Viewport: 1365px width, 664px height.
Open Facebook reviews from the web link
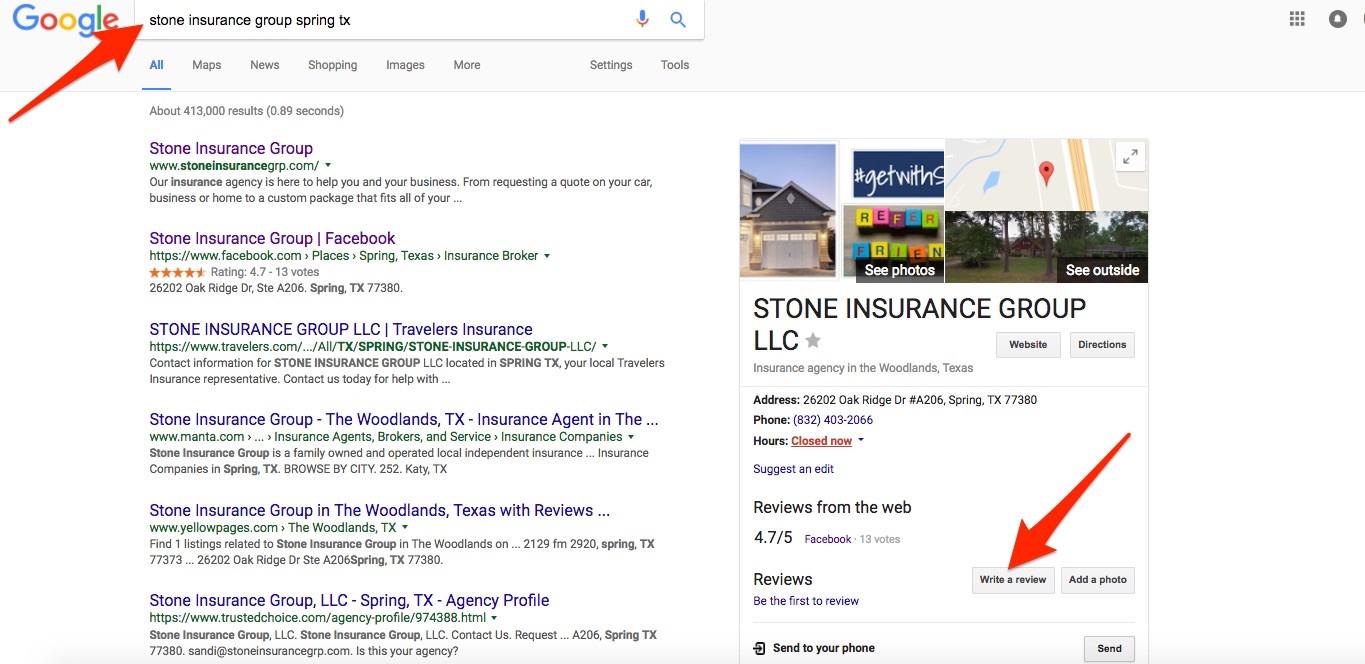[828, 539]
